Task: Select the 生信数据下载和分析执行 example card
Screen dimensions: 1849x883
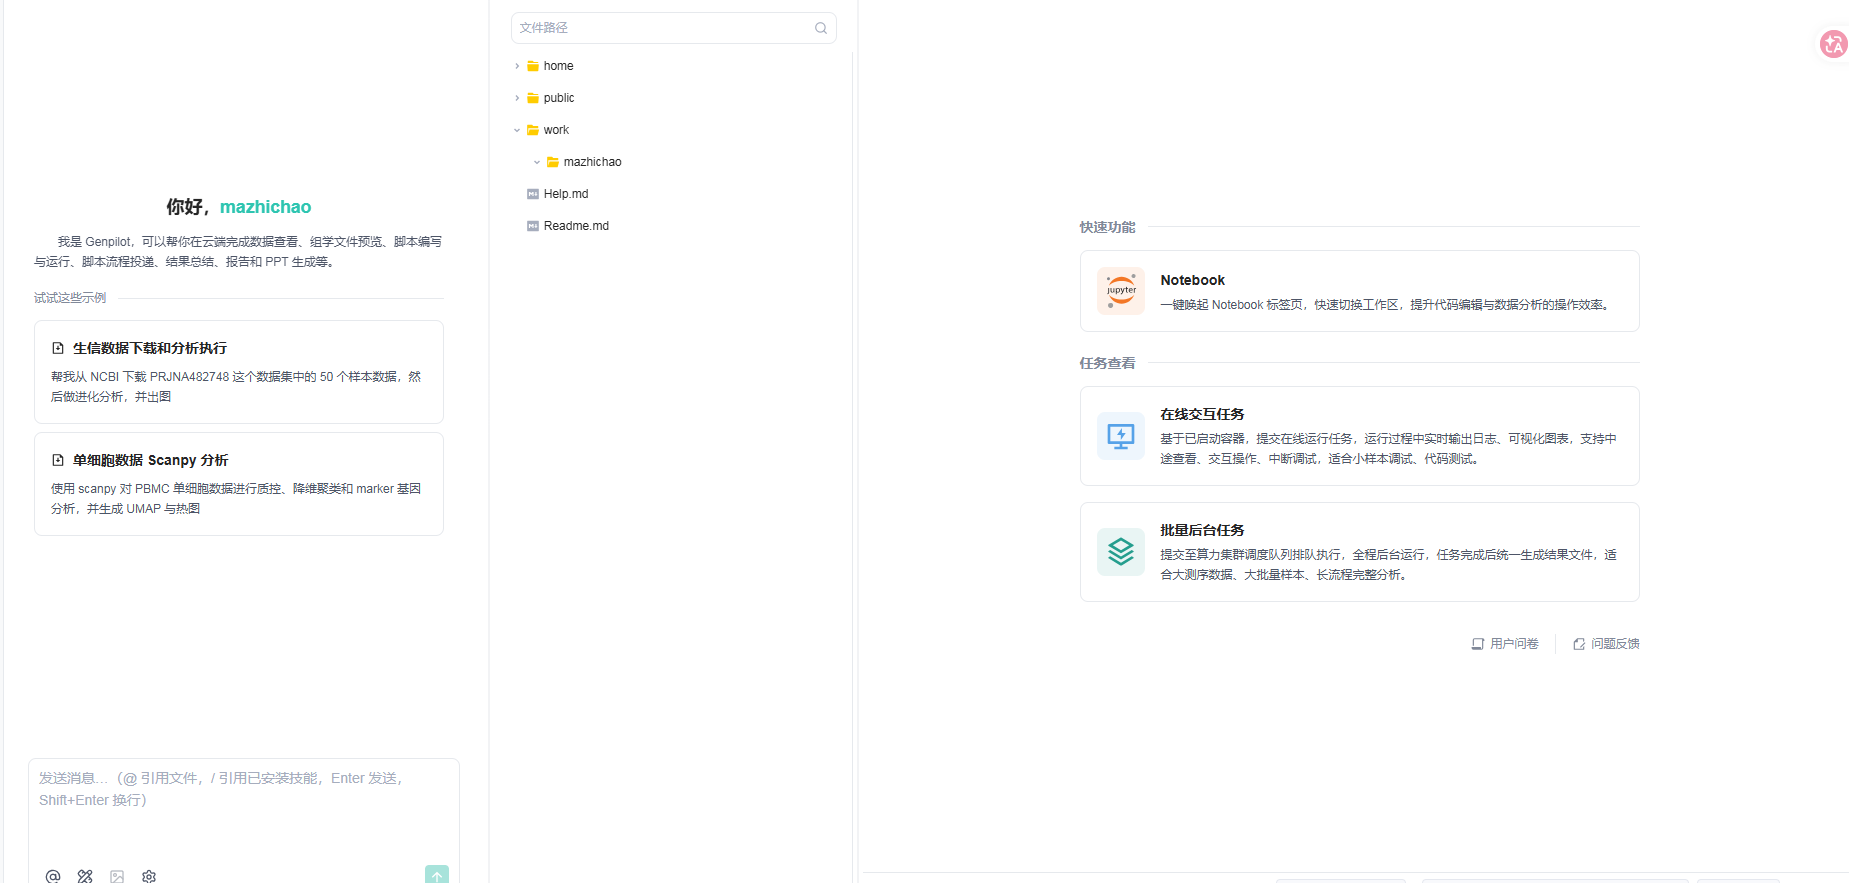Action: click(x=239, y=372)
